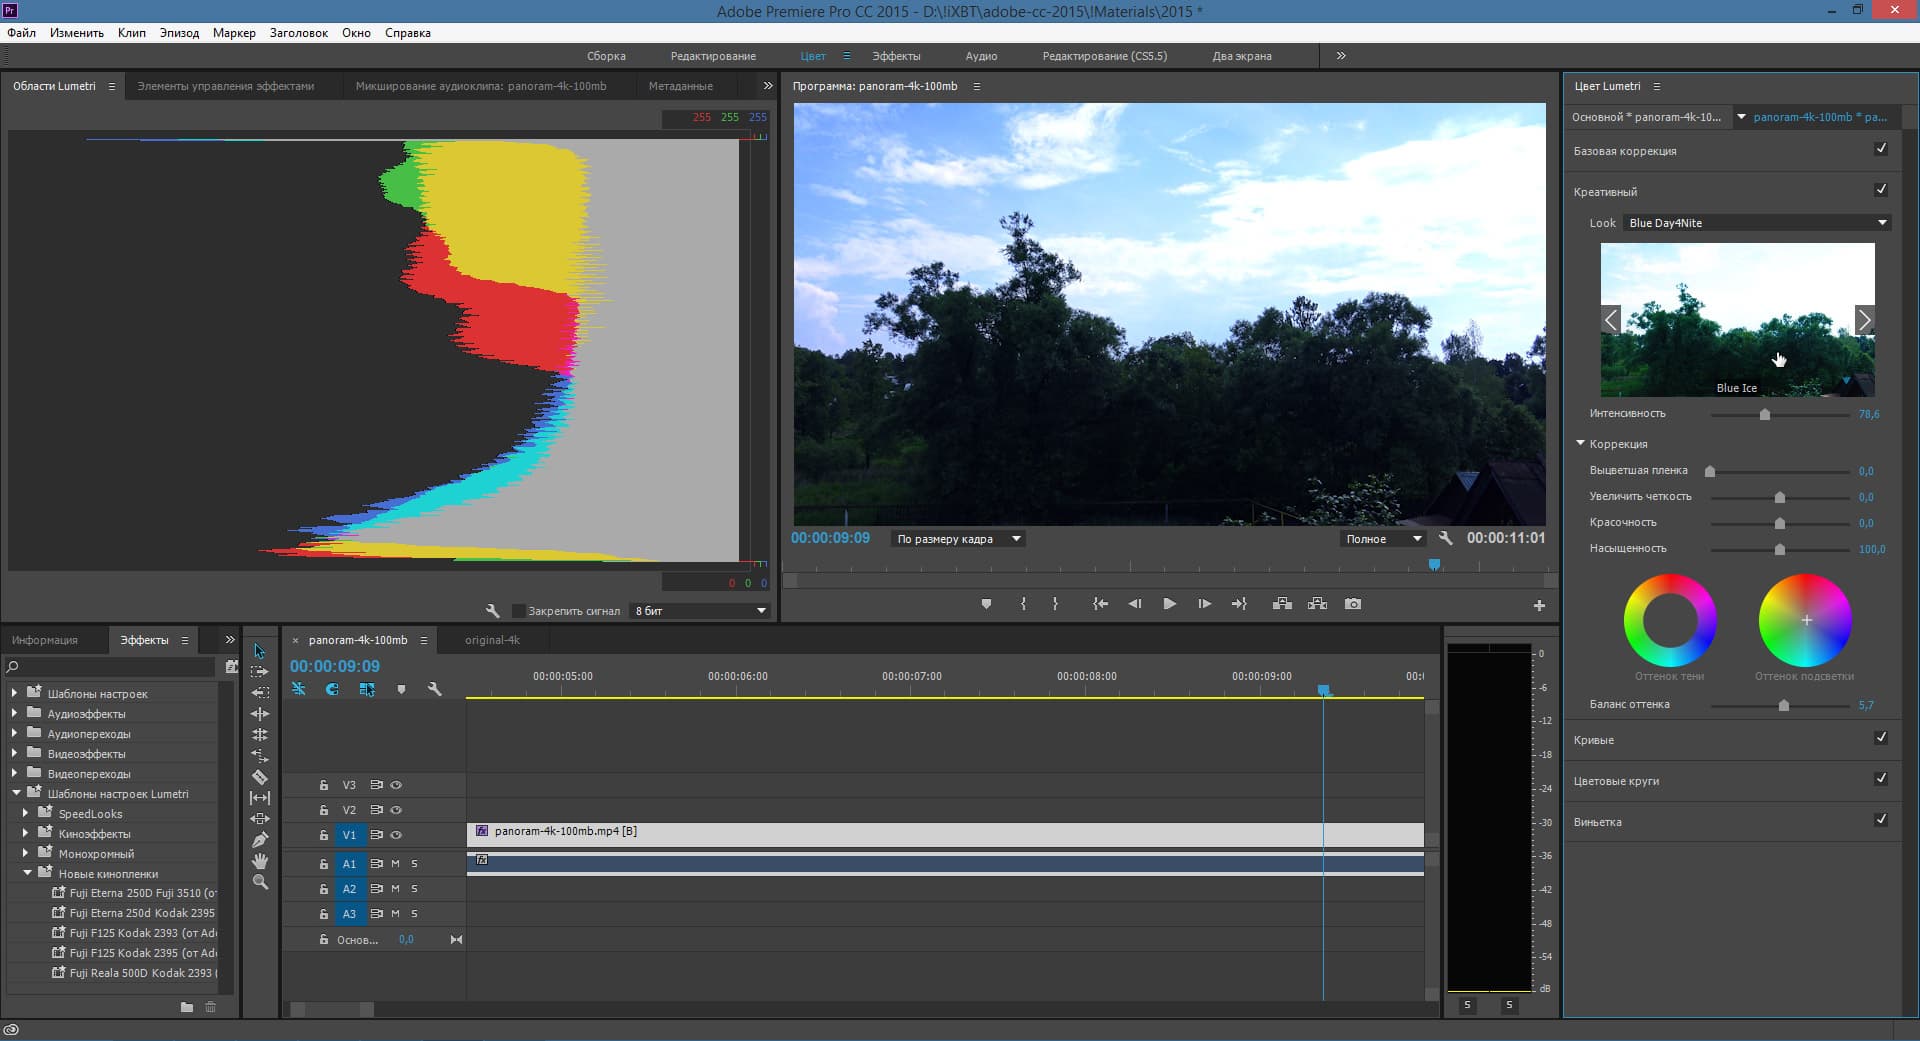Toggle visibility eye for track V1
The height and width of the screenshot is (1041, 1920).
(x=396, y=835)
